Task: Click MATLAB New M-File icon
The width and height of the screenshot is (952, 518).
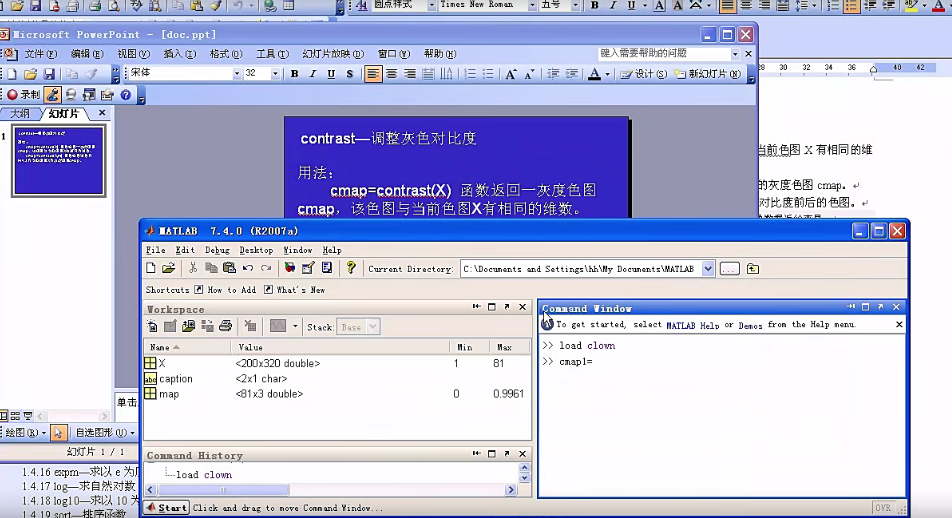Action: coord(151,268)
